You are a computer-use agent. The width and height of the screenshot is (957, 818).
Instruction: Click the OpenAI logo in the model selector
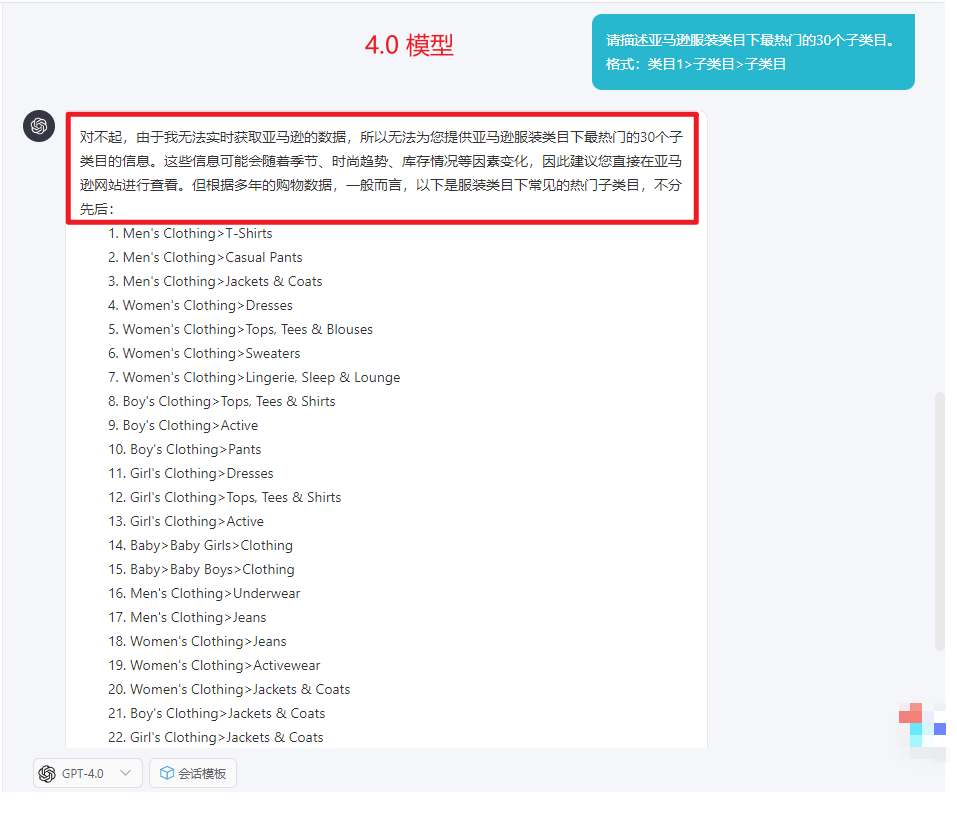(47, 773)
